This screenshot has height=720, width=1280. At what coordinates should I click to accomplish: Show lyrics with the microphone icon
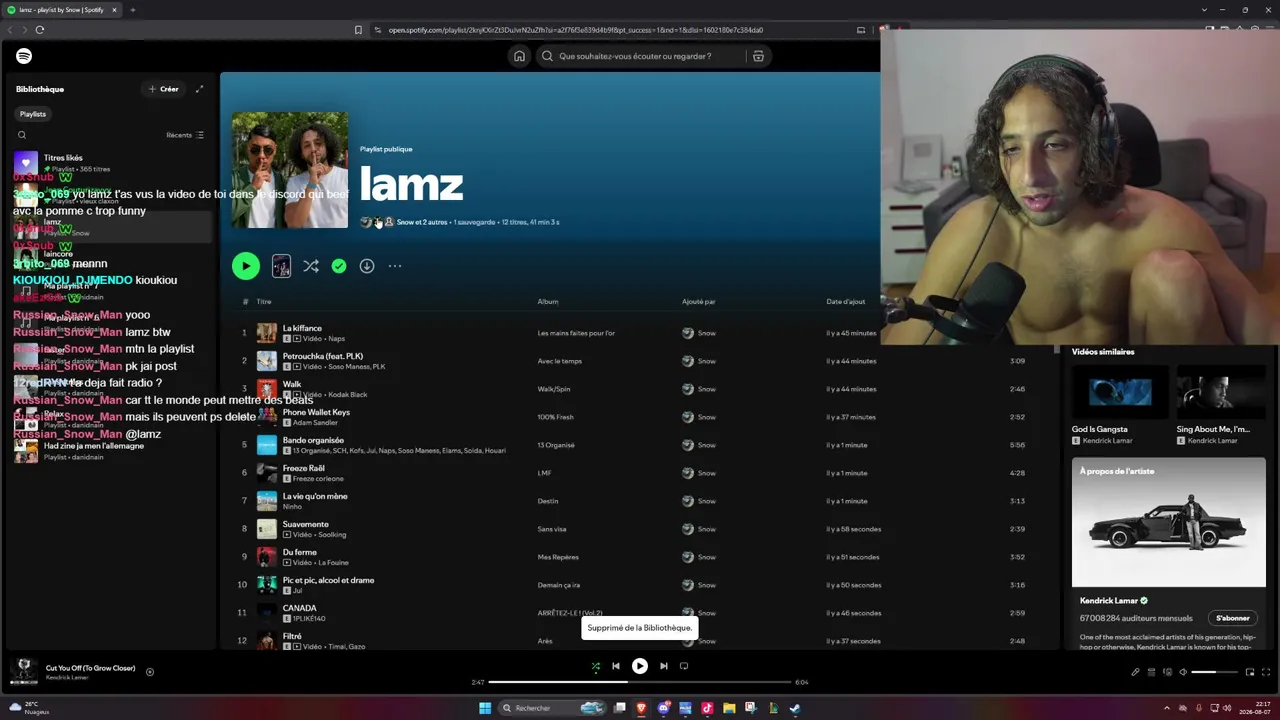pos(1135,672)
